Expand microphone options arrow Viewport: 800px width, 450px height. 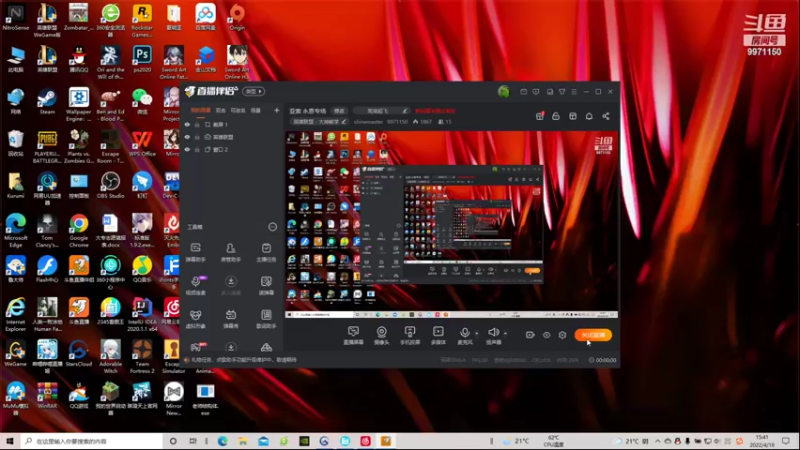(x=477, y=334)
